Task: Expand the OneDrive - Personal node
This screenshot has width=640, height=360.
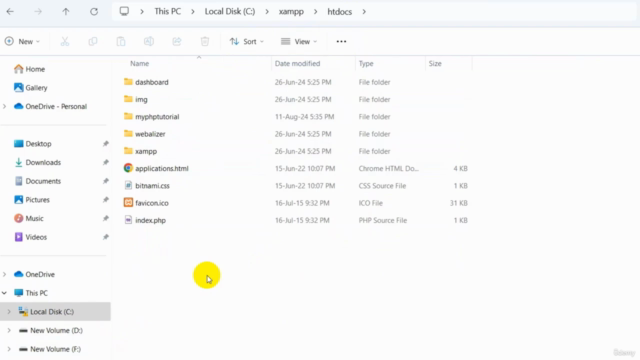Action: (x=4, y=106)
